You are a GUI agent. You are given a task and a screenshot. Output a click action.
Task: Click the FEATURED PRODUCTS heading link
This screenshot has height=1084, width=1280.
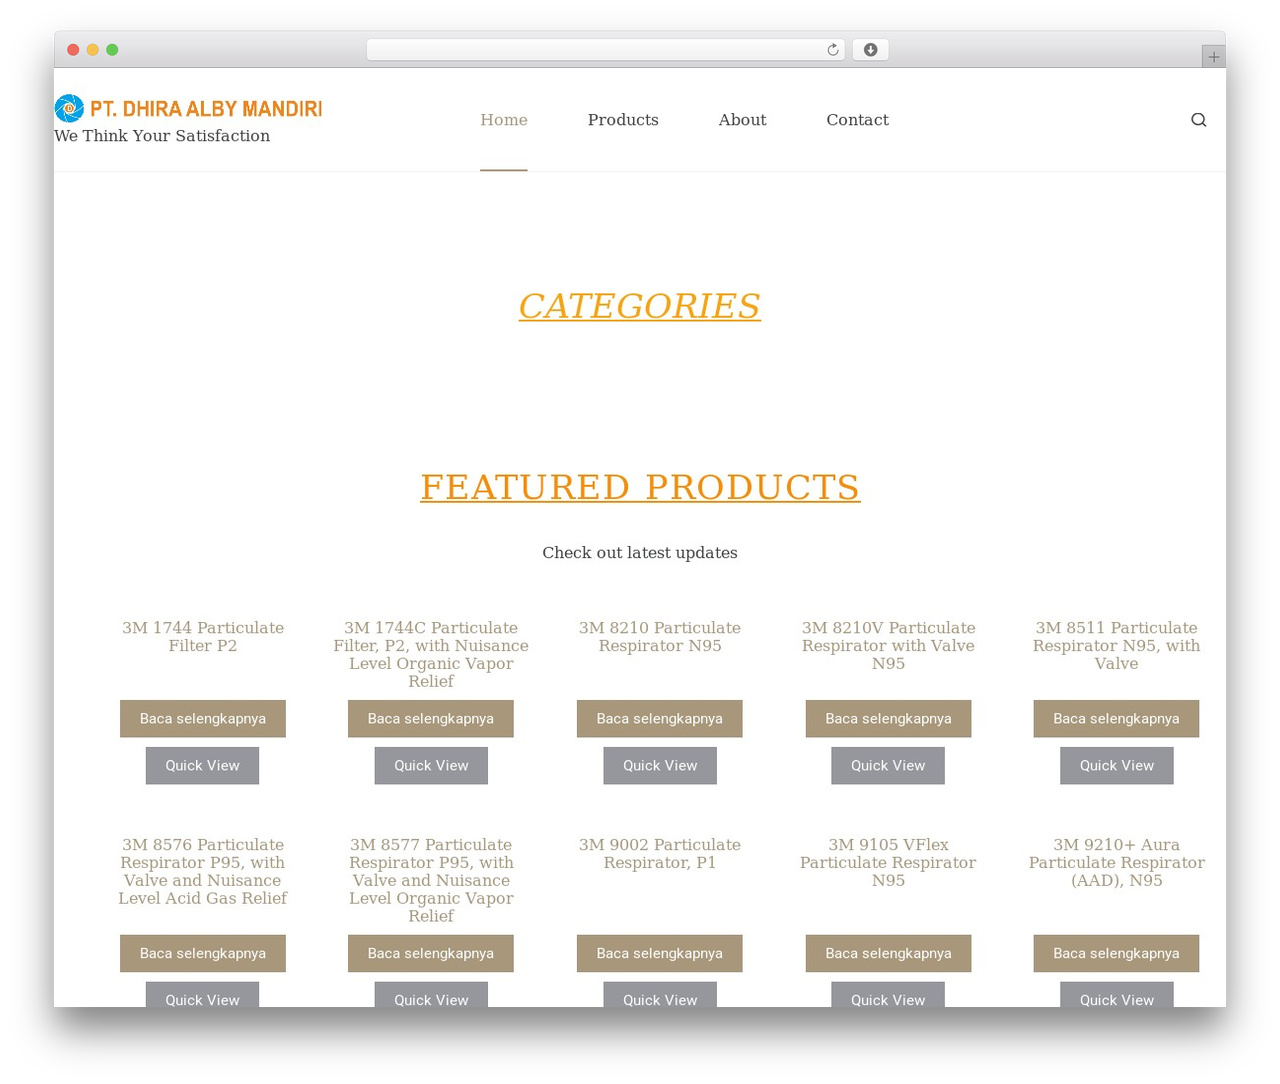(x=640, y=487)
